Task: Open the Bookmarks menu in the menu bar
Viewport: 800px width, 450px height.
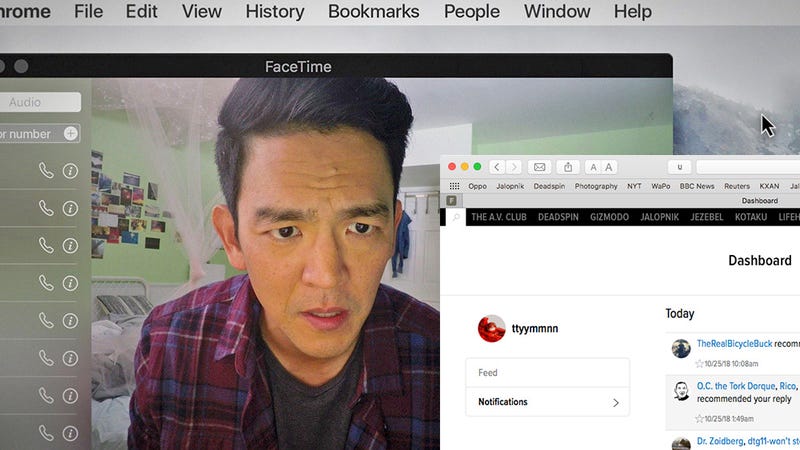Action: click(373, 11)
